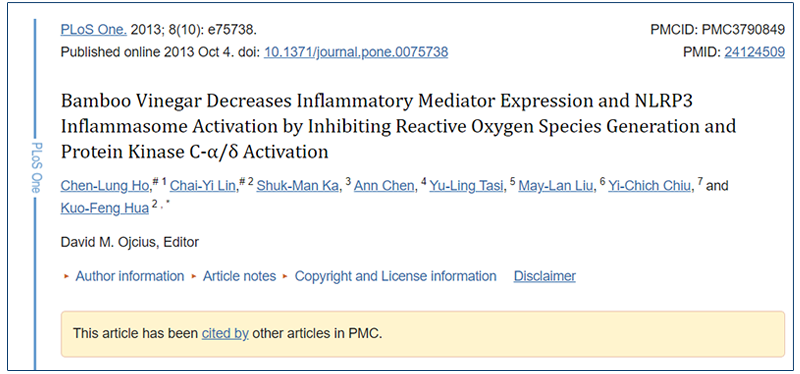Click the red triangle beside Author information

[x=66, y=277]
